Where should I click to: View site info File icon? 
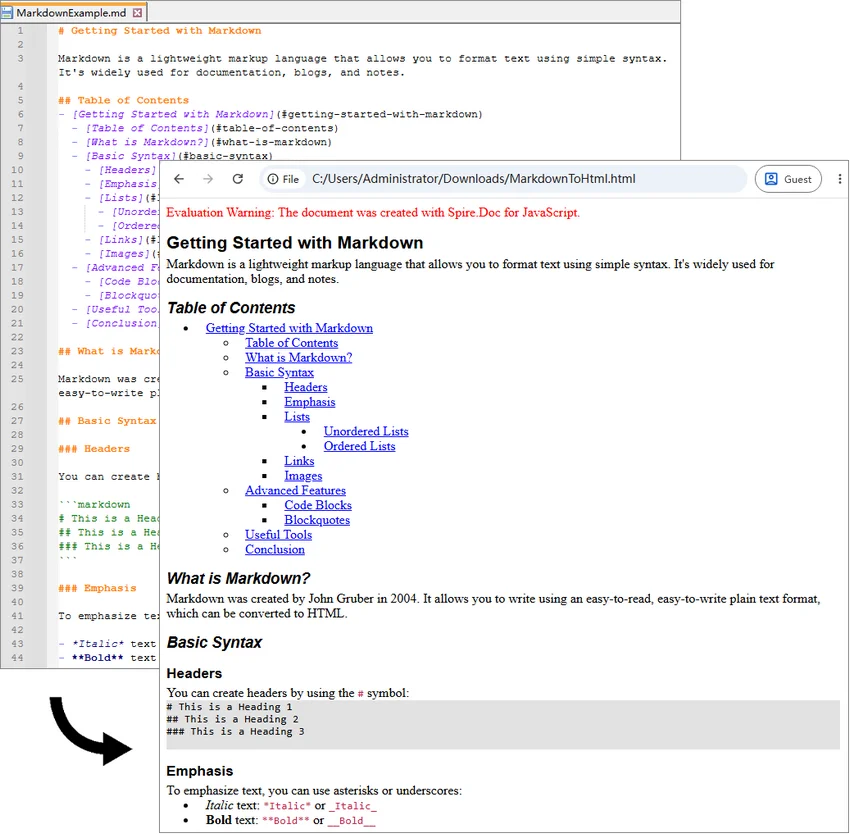[284, 179]
